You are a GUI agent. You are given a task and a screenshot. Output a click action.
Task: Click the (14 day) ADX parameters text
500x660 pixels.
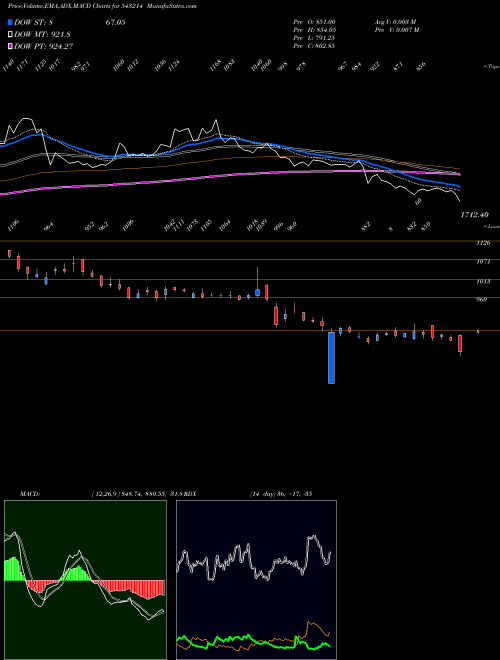pyautogui.click(x=281, y=493)
